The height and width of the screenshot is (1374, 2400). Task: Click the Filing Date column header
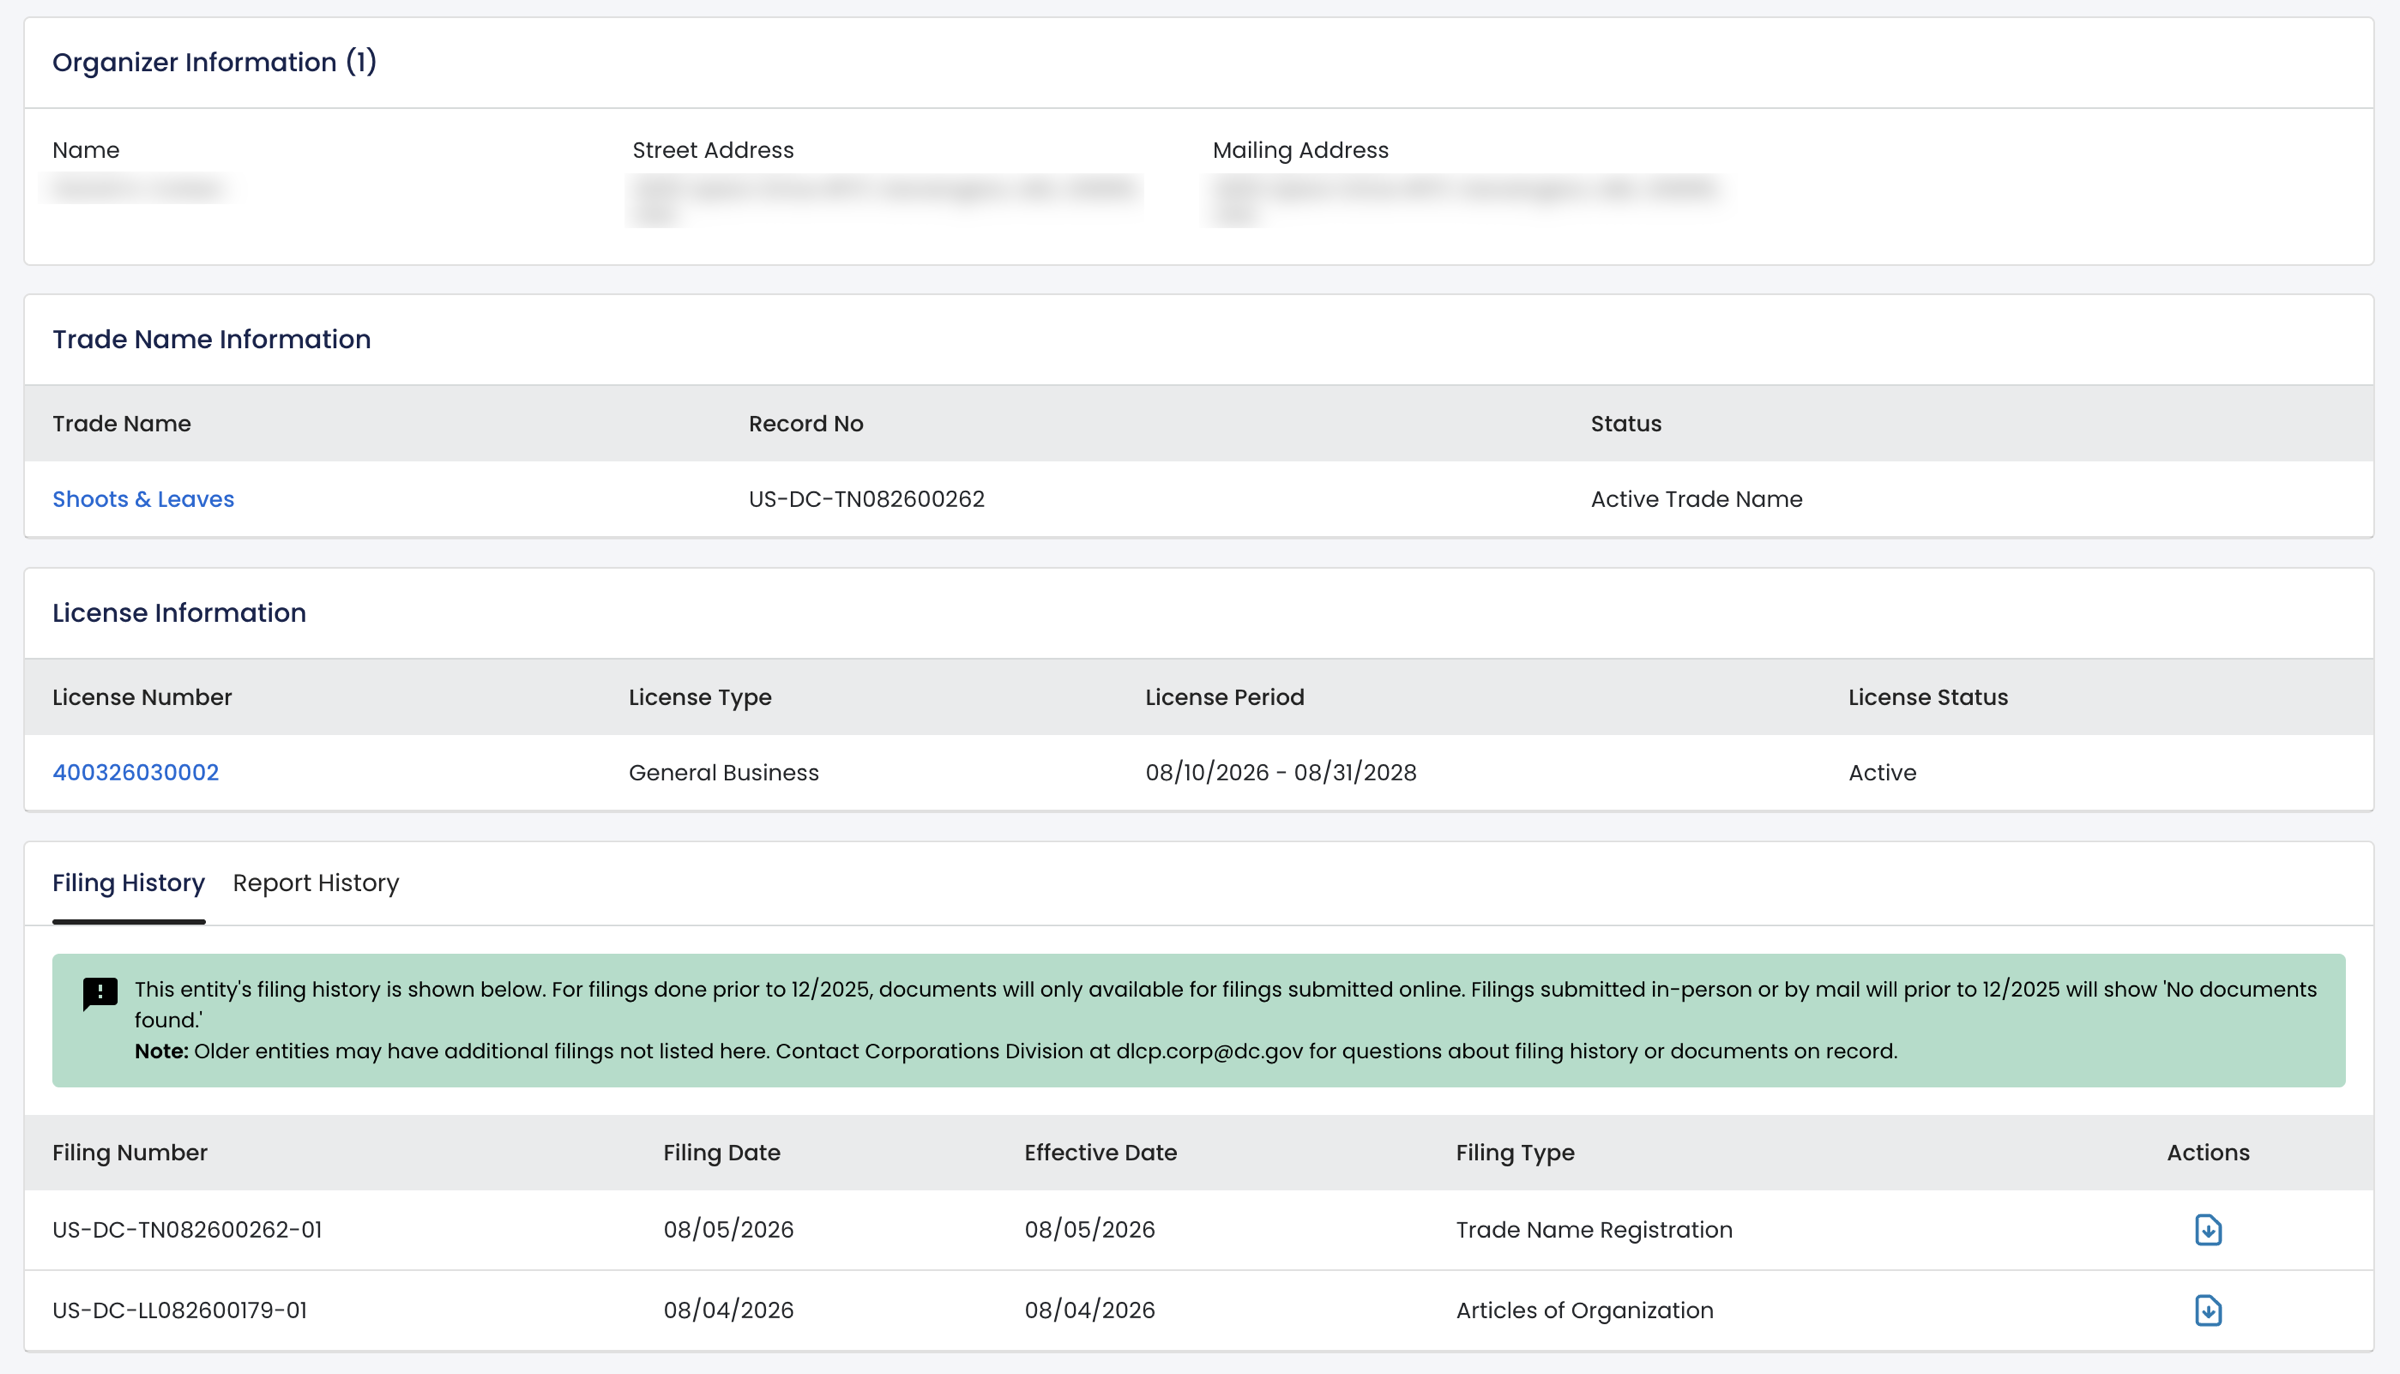[722, 1152]
